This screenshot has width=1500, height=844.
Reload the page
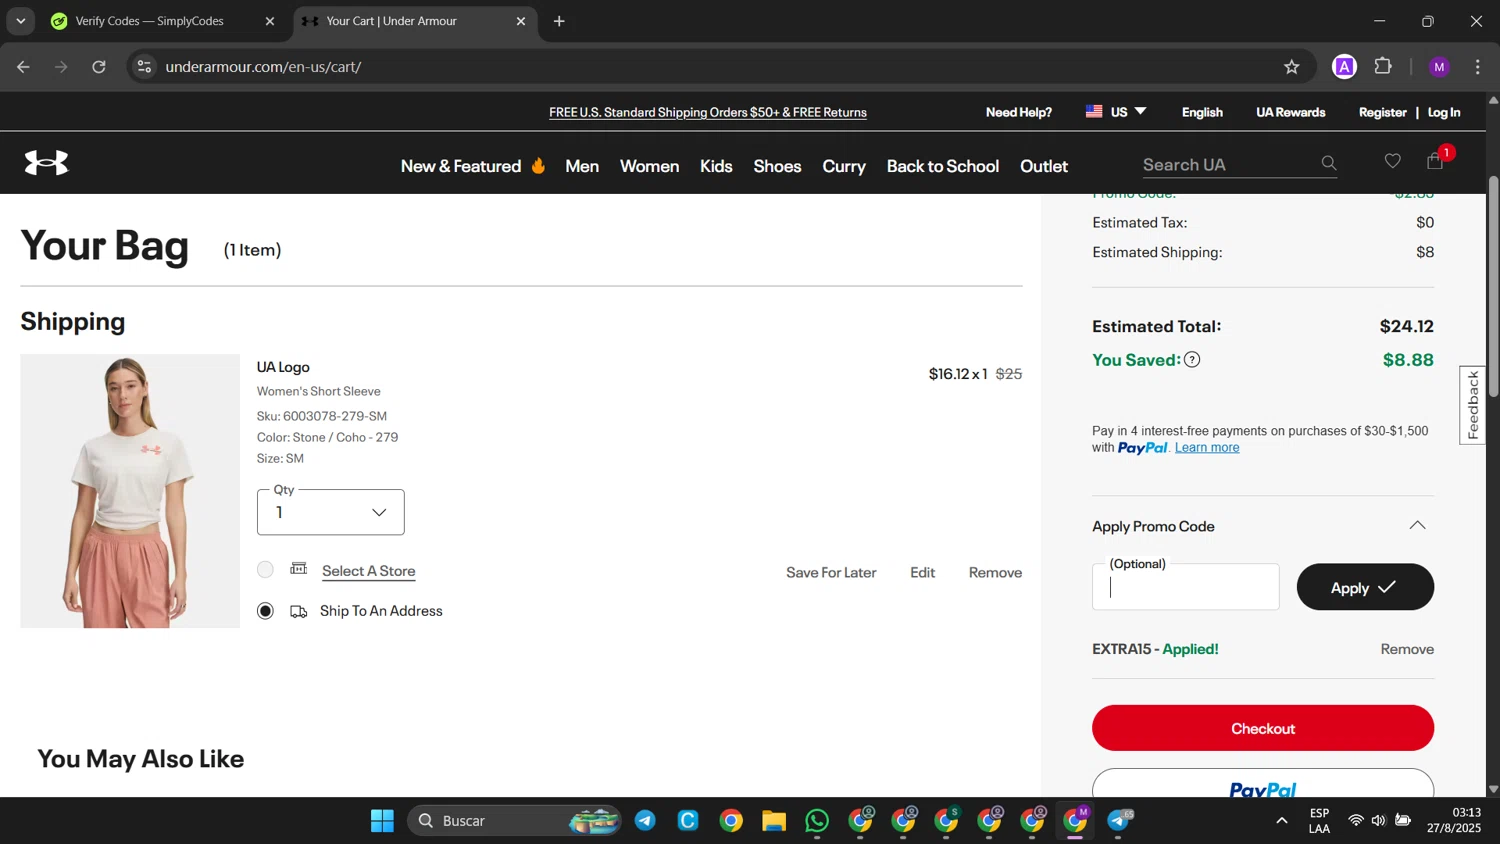coord(99,67)
